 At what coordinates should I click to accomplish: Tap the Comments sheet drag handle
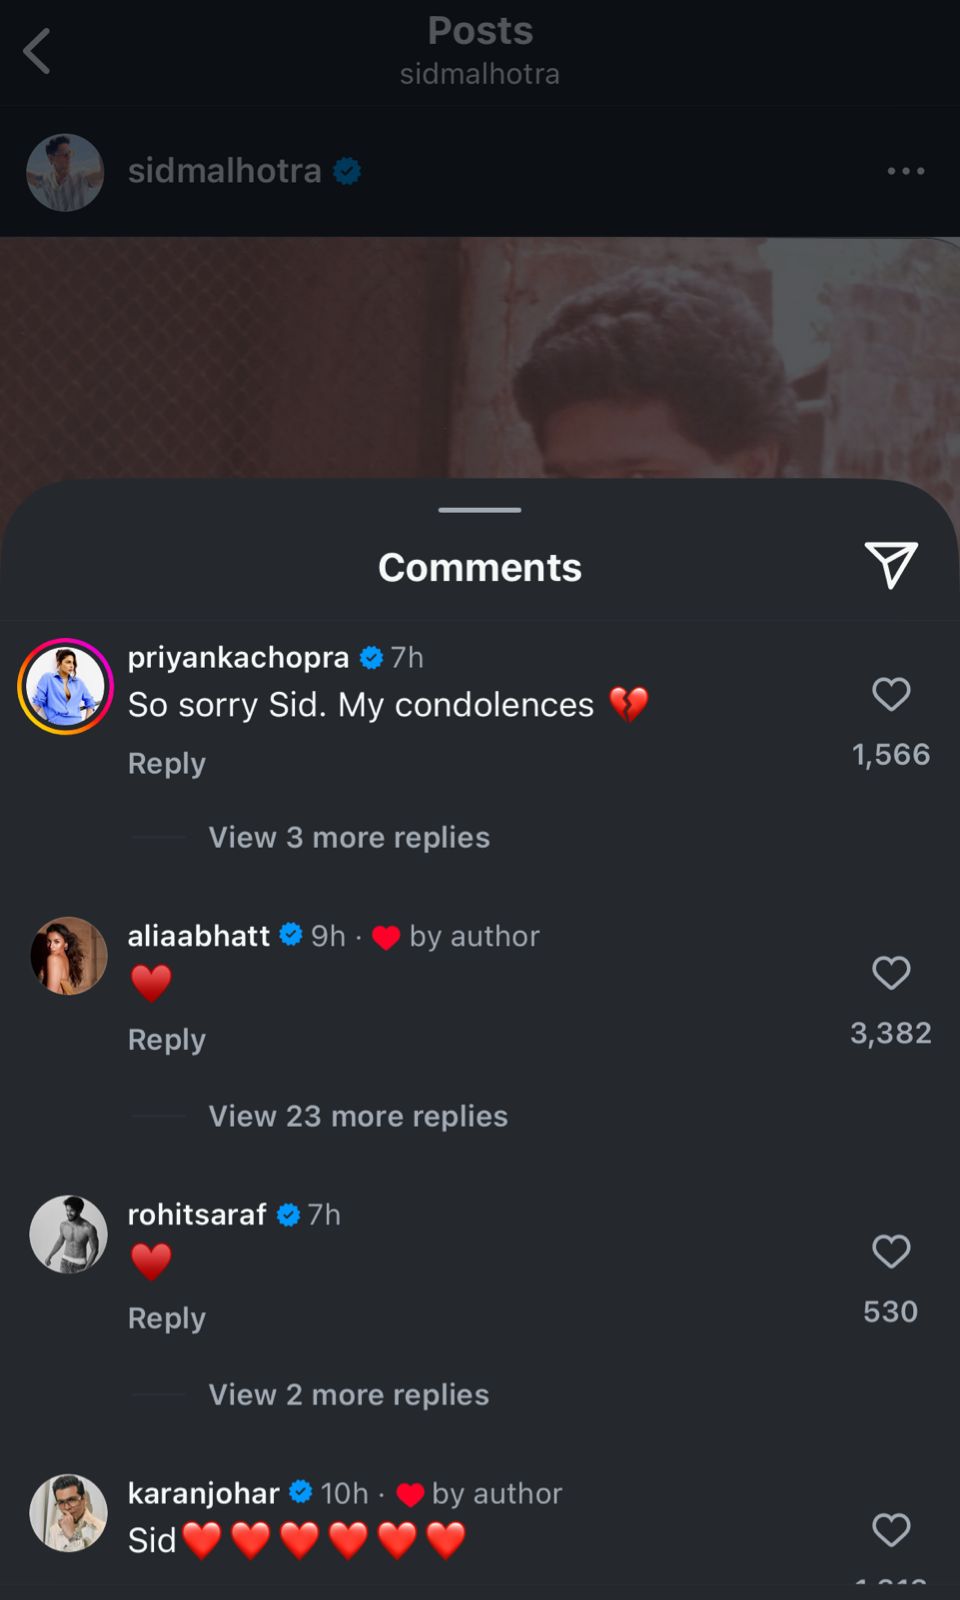click(x=480, y=510)
